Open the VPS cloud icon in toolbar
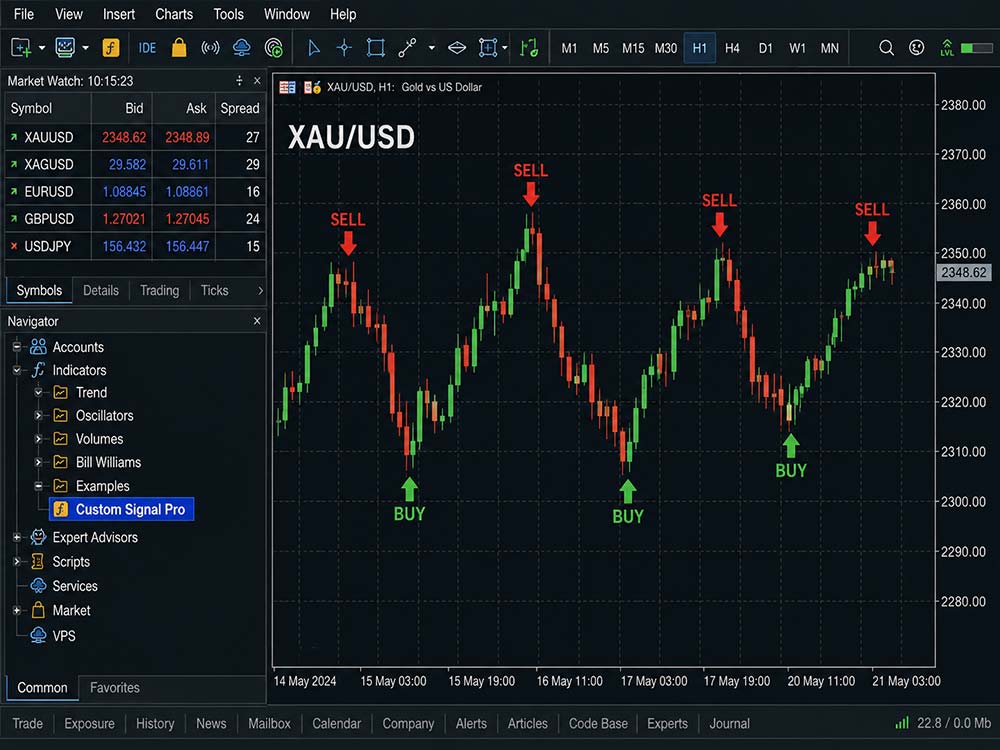This screenshot has width=1000, height=750. (242, 48)
